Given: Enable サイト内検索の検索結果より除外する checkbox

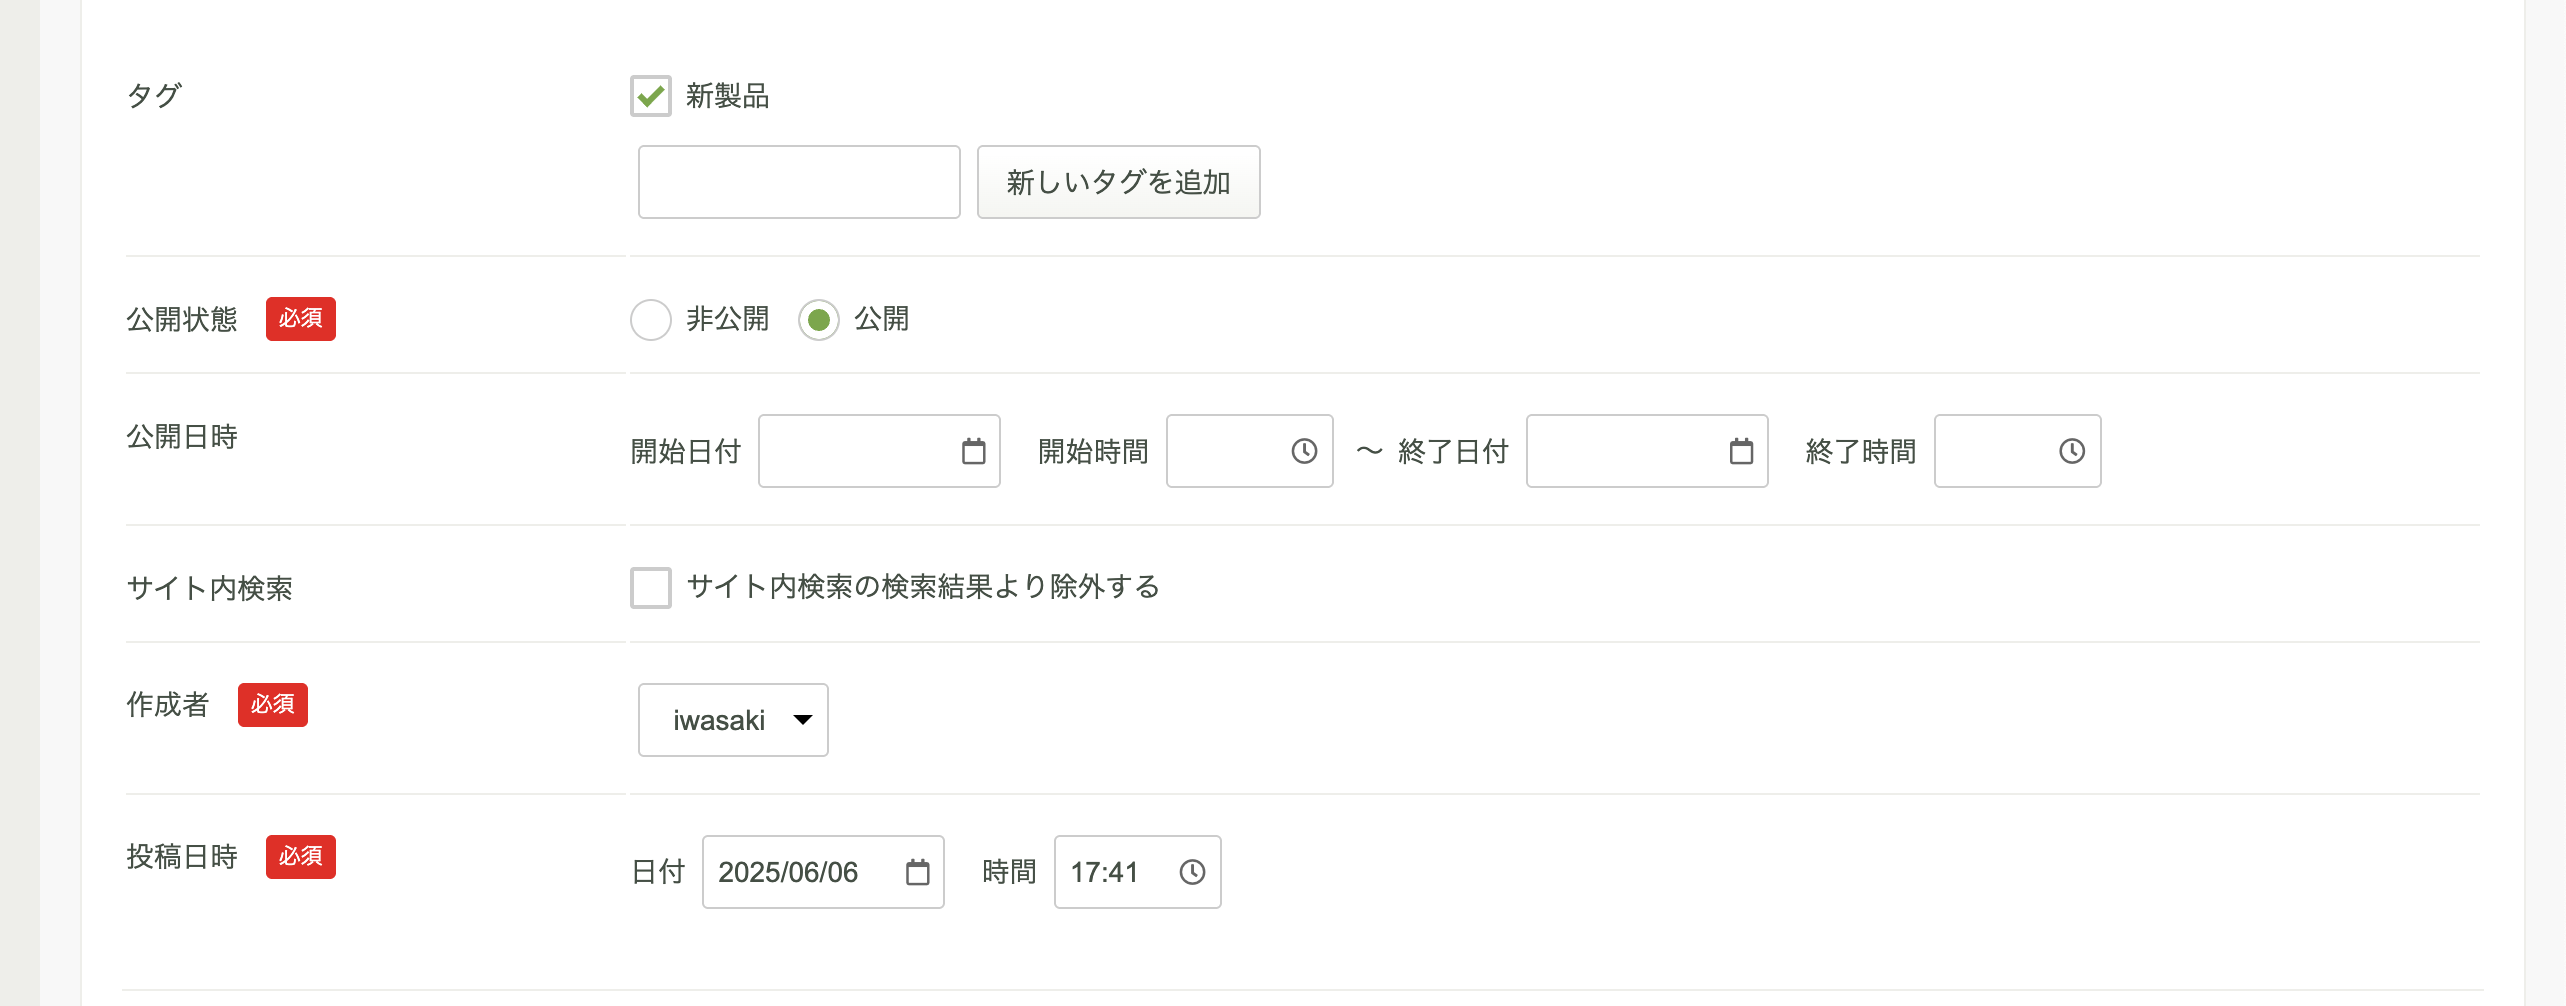Looking at the screenshot, I should click(651, 587).
